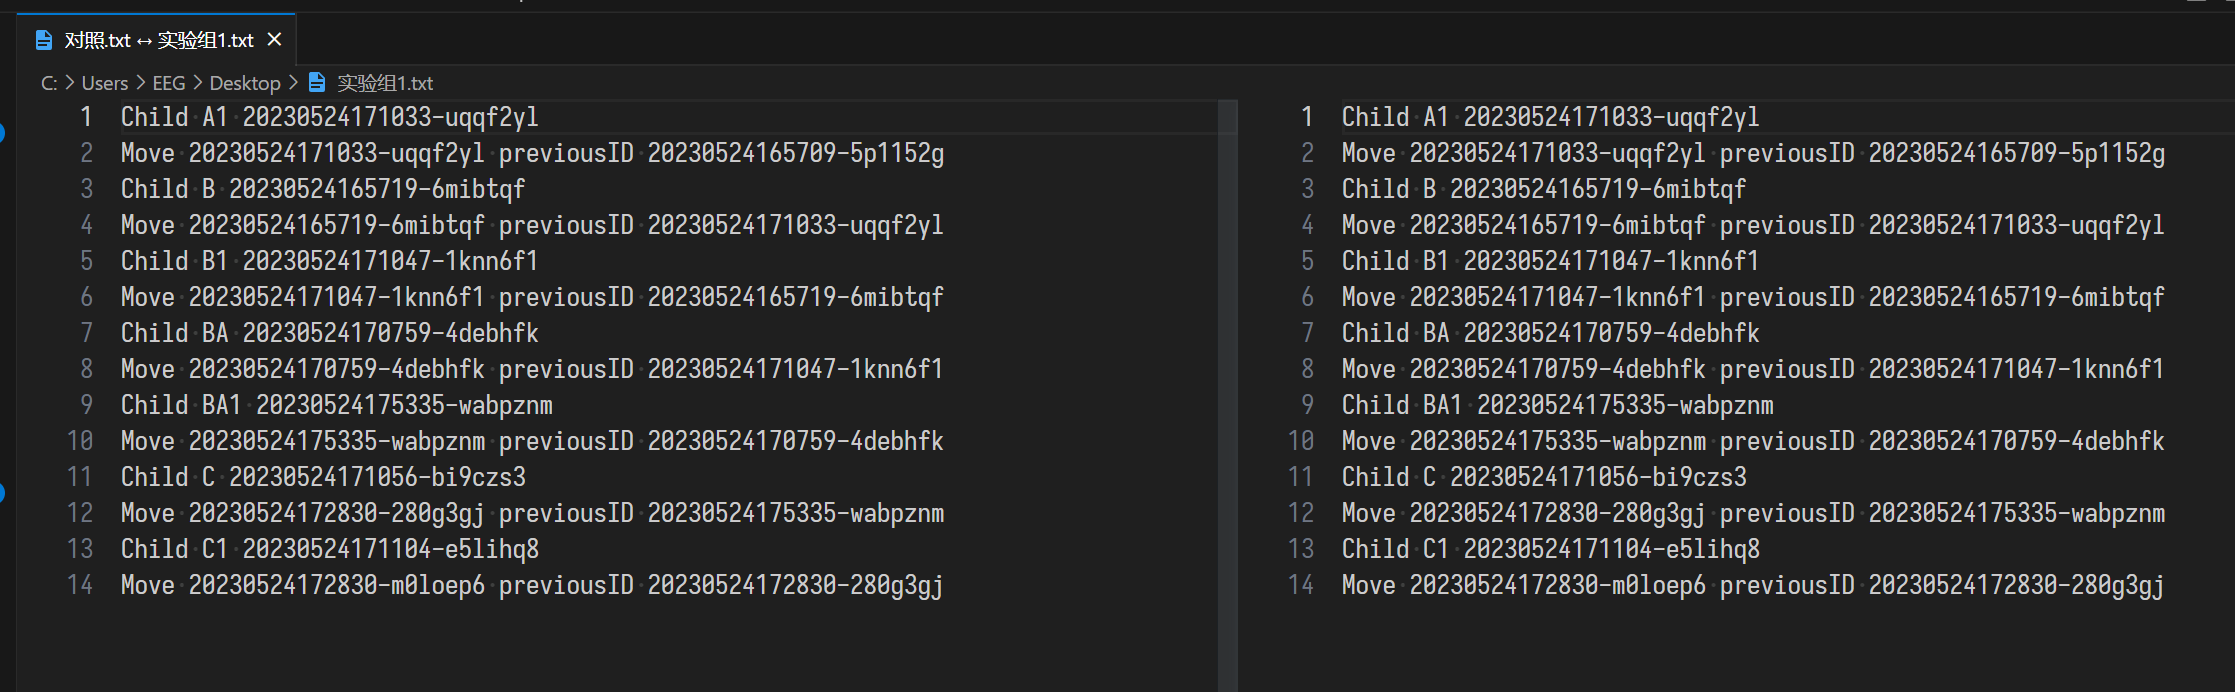Open the EEG breadcrumb dropdown
Image resolution: width=2235 pixels, height=692 pixels.
point(168,83)
